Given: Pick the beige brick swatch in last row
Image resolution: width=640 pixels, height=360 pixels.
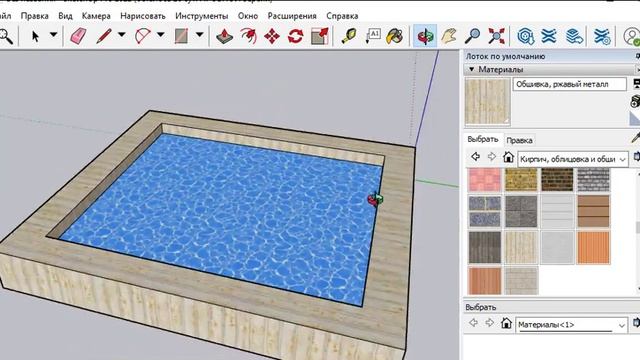Looking at the screenshot, I should point(521,280).
